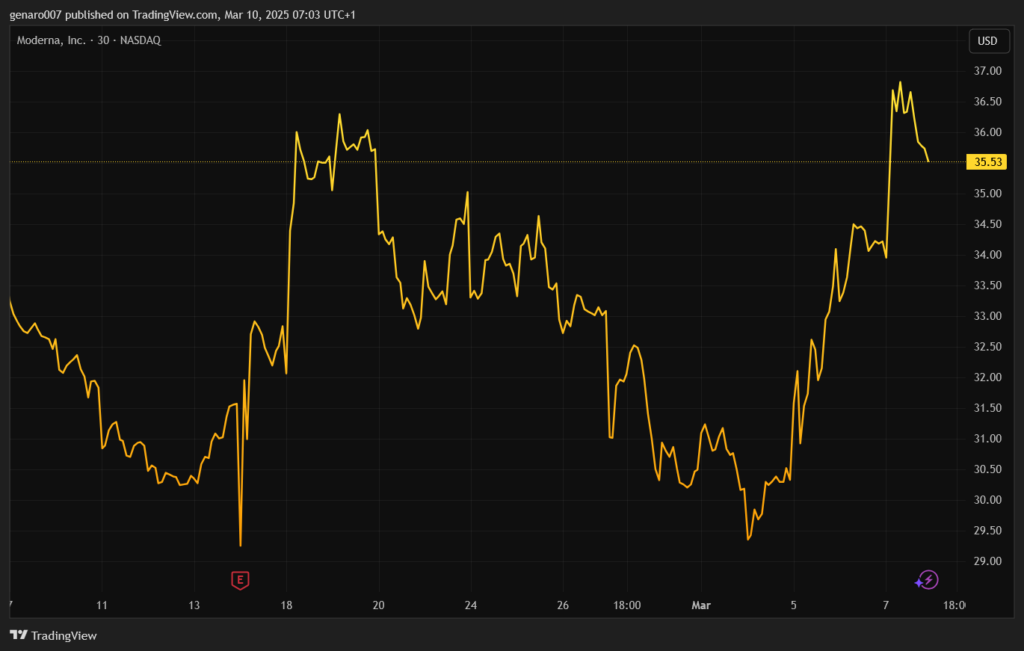
Task: Click the 36.00 price axis label
Action: pyautogui.click(x=986, y=132)
